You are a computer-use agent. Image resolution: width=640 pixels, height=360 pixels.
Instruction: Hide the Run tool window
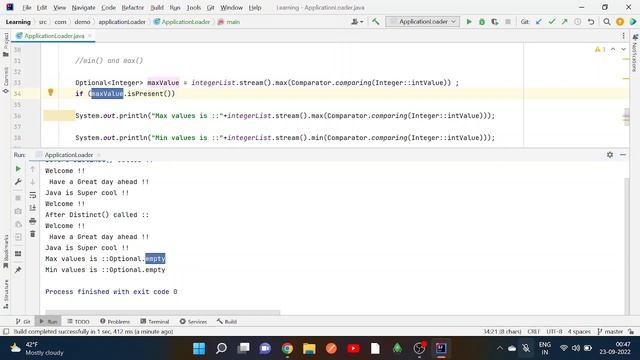[x=623, y=155]
